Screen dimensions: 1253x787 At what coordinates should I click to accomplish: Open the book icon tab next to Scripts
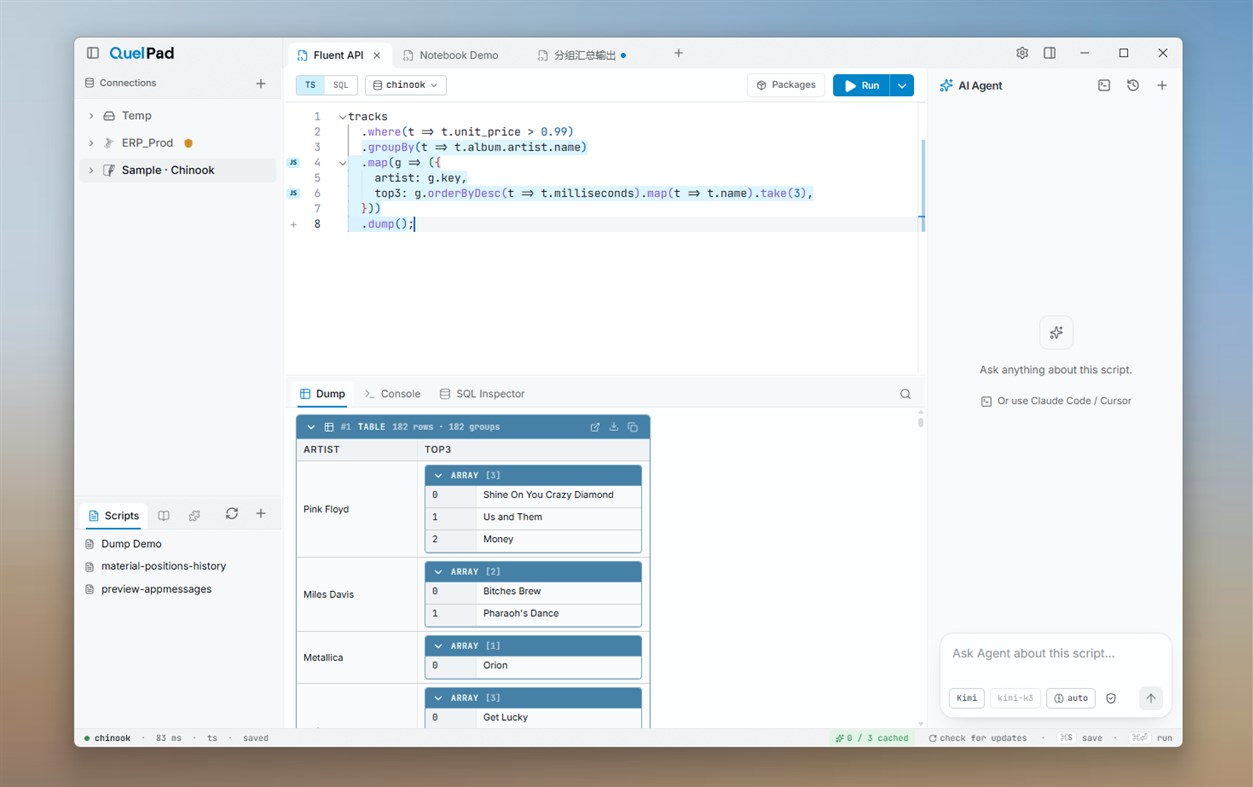pyautogui.click(x=164, y=516)
